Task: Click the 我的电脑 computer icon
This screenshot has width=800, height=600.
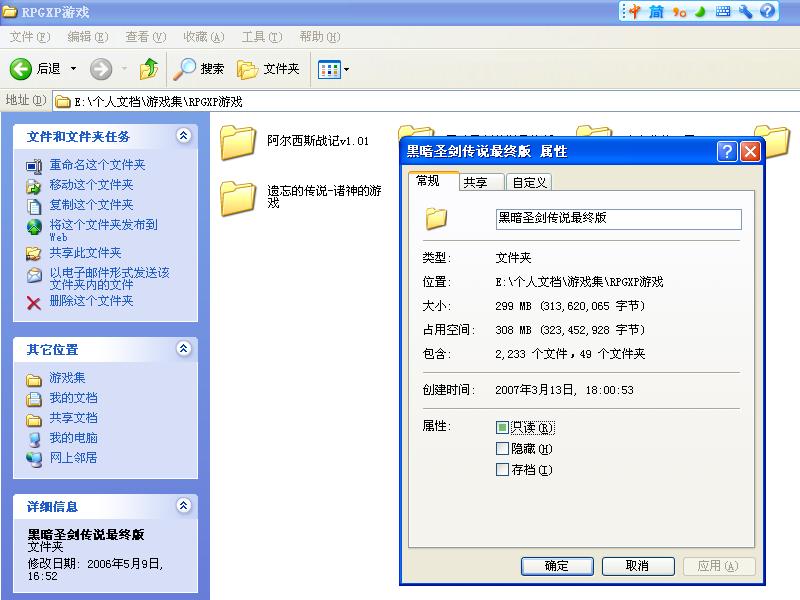Action: tap(34, 440)
